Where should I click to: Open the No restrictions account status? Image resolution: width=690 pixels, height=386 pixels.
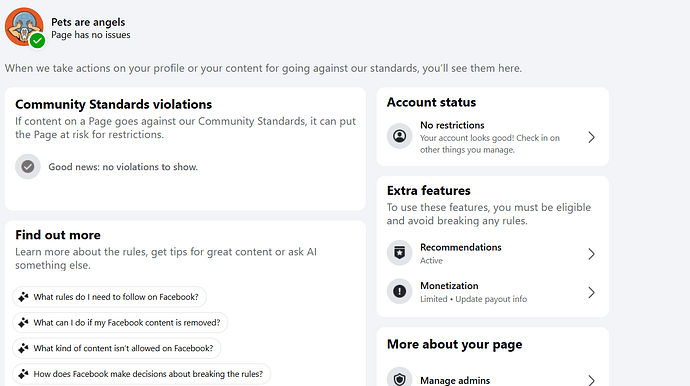tap(492, 137)
